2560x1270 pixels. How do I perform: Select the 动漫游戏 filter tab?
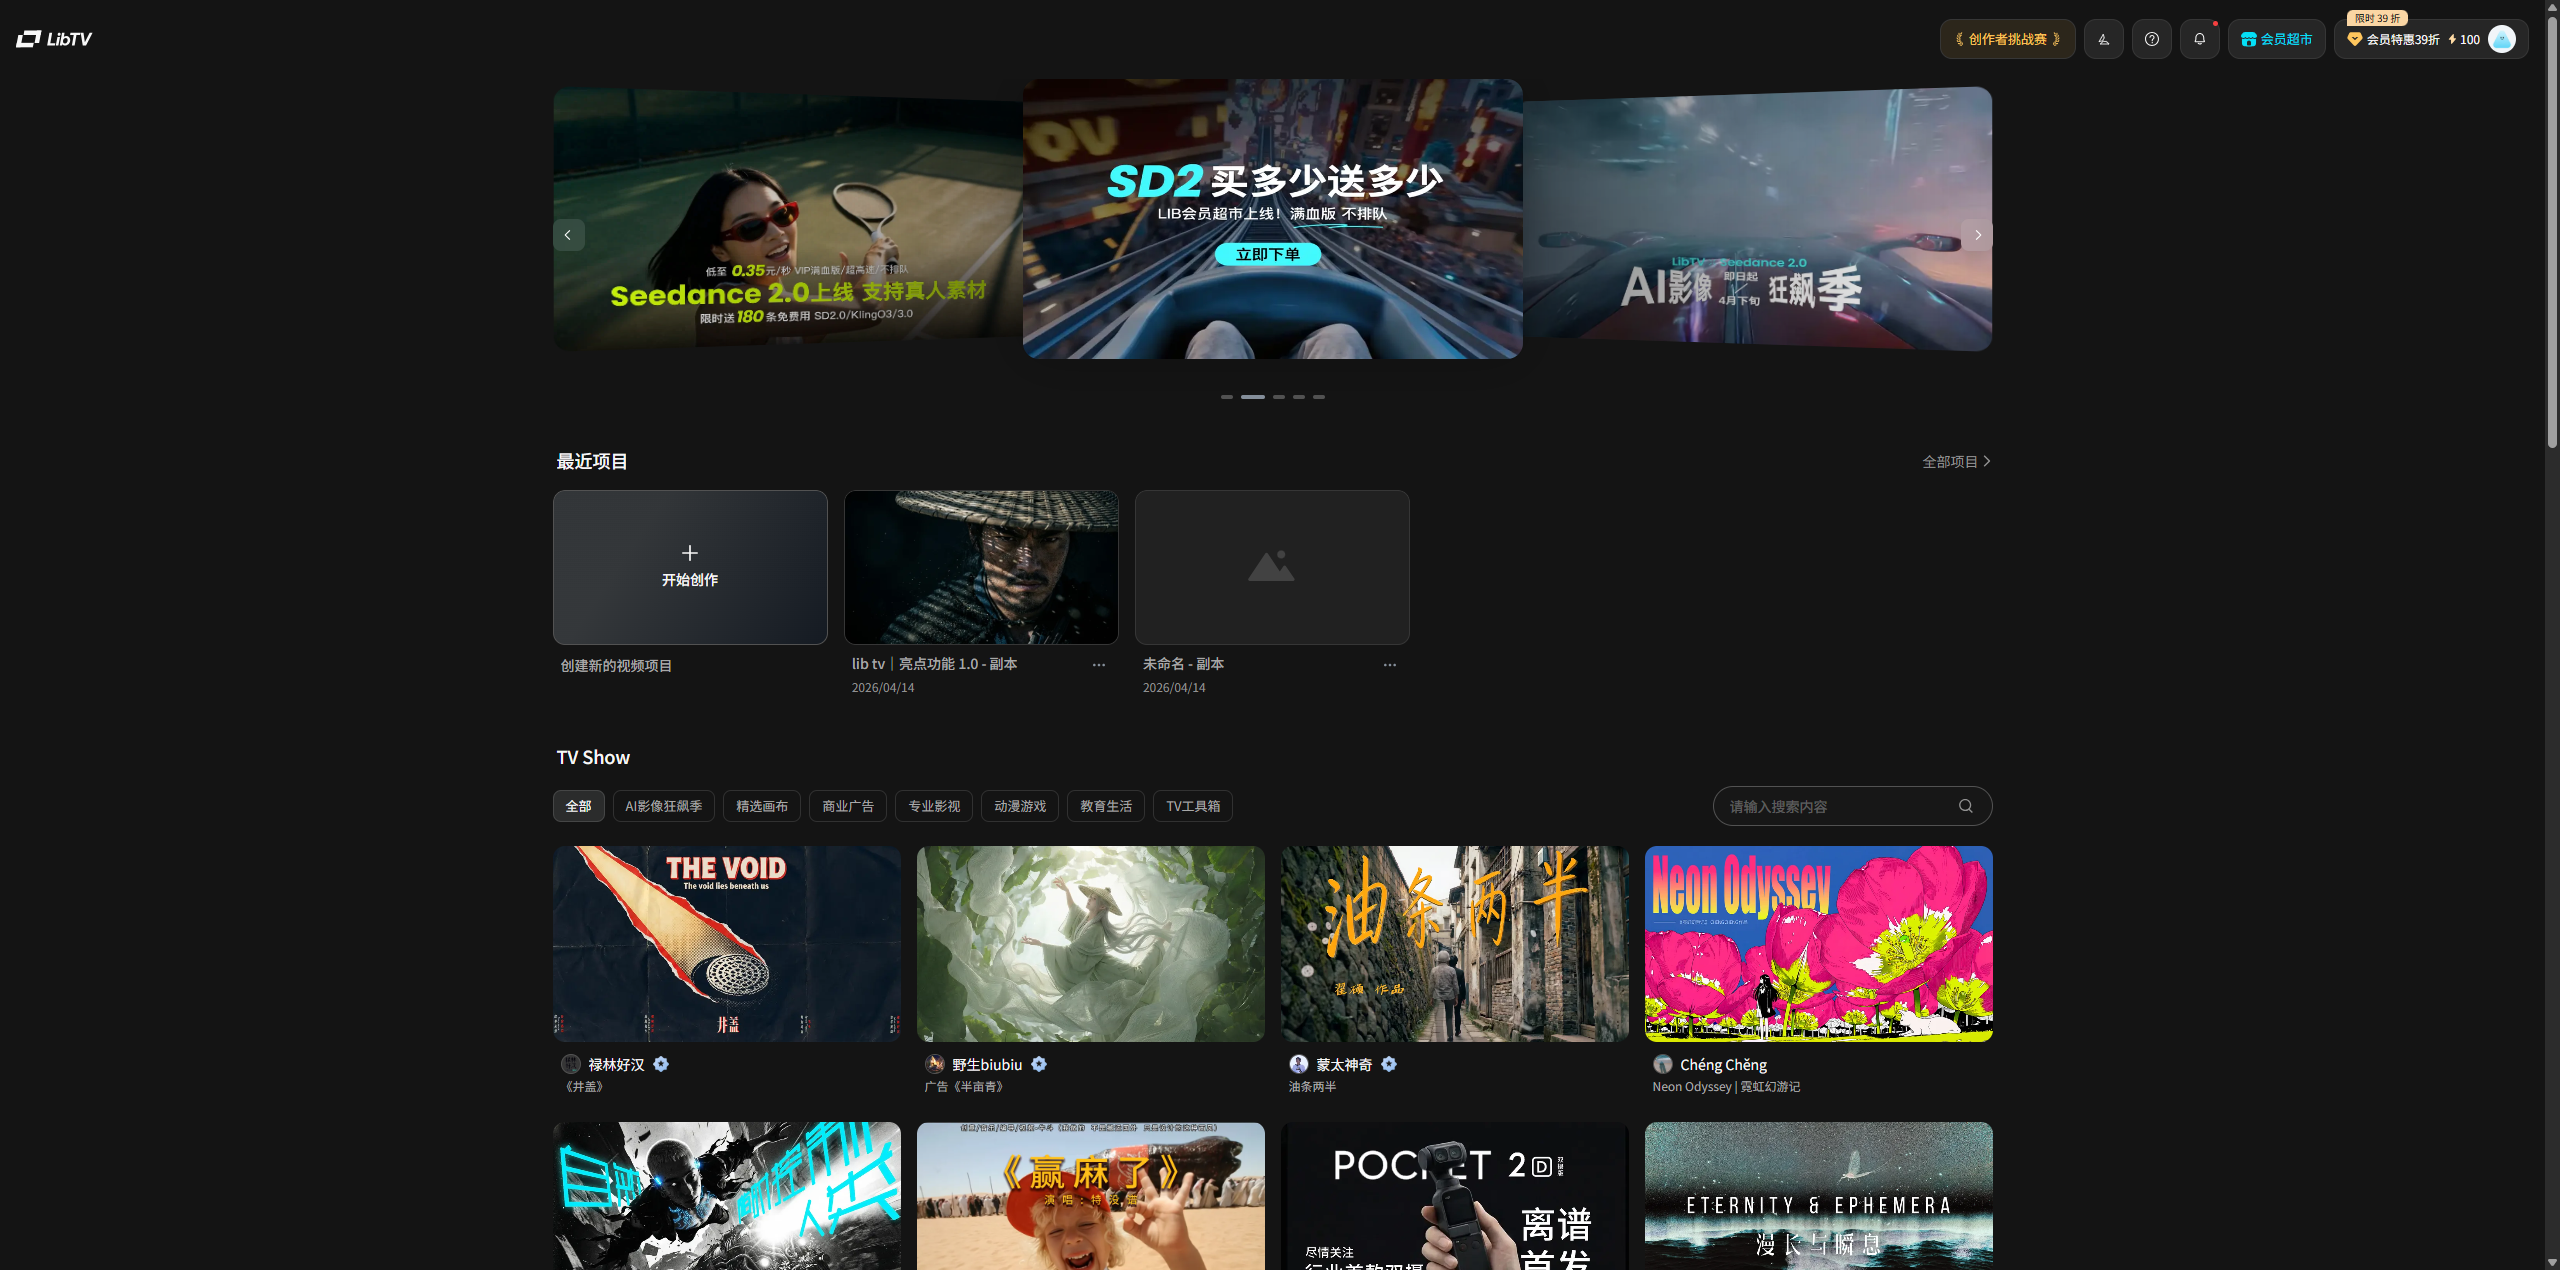point(1020,806)
